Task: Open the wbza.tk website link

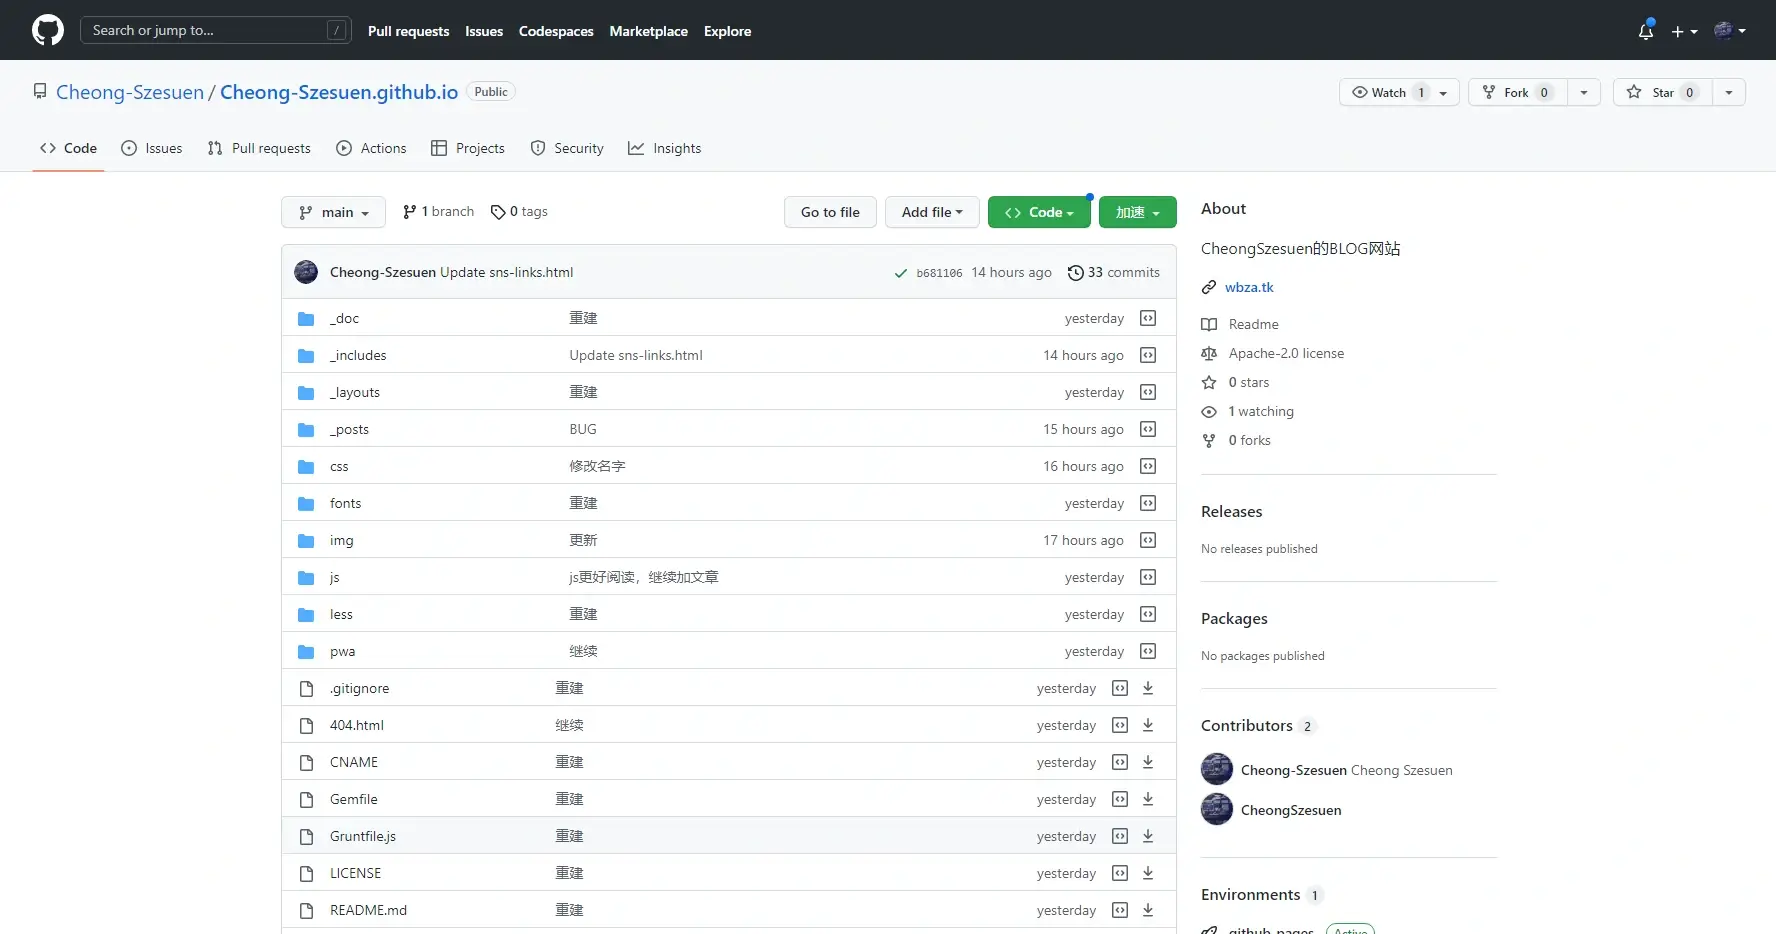Action: [x=1249, y=287]
